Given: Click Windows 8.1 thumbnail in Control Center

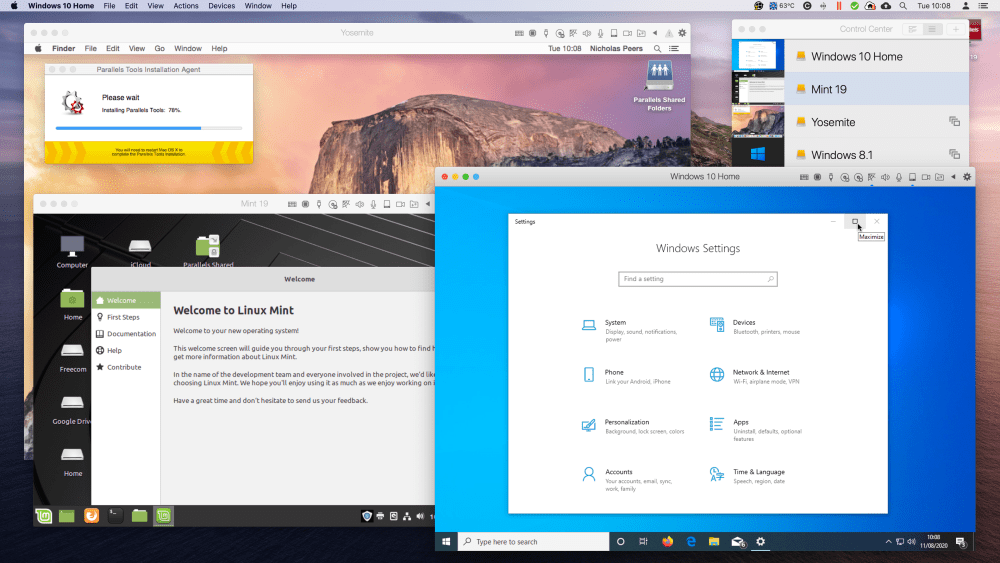Looking at the screenshot, I should [758, 154].
